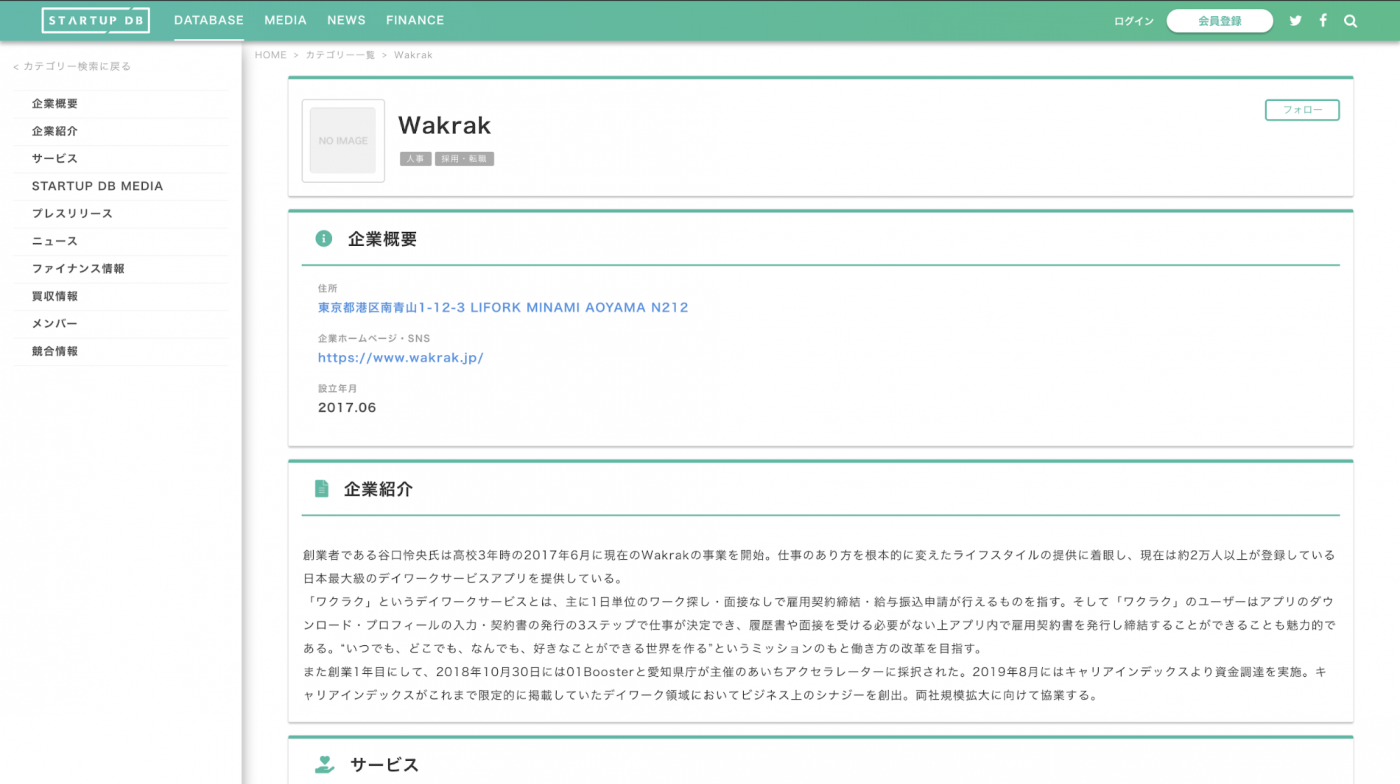The width and height of the screenshot is (1400, 784).
Task: Open the MEDIA menu
Action: (285, 20)
